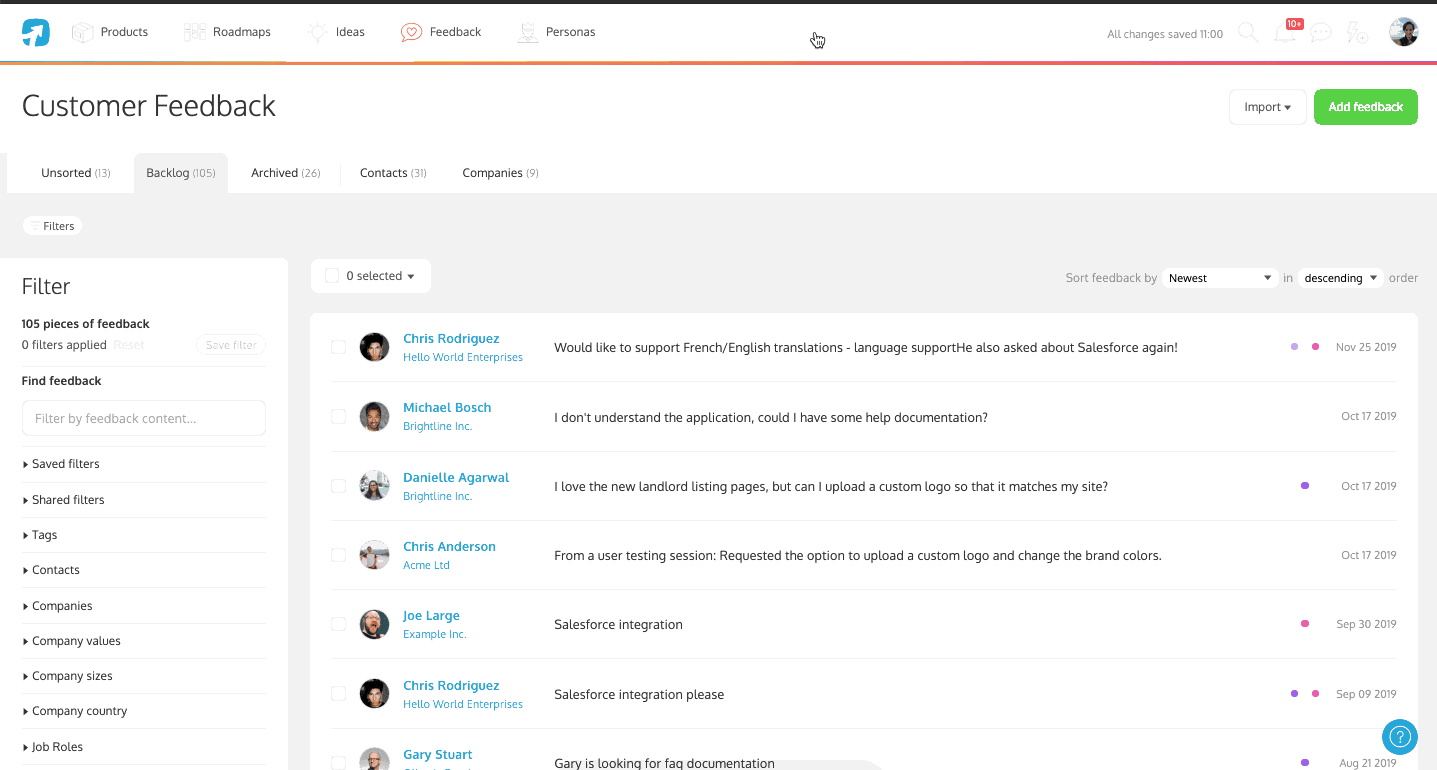Click the Feedback heart bubble icon
Screen dimensions: 1437x770
tap(411, 32)
